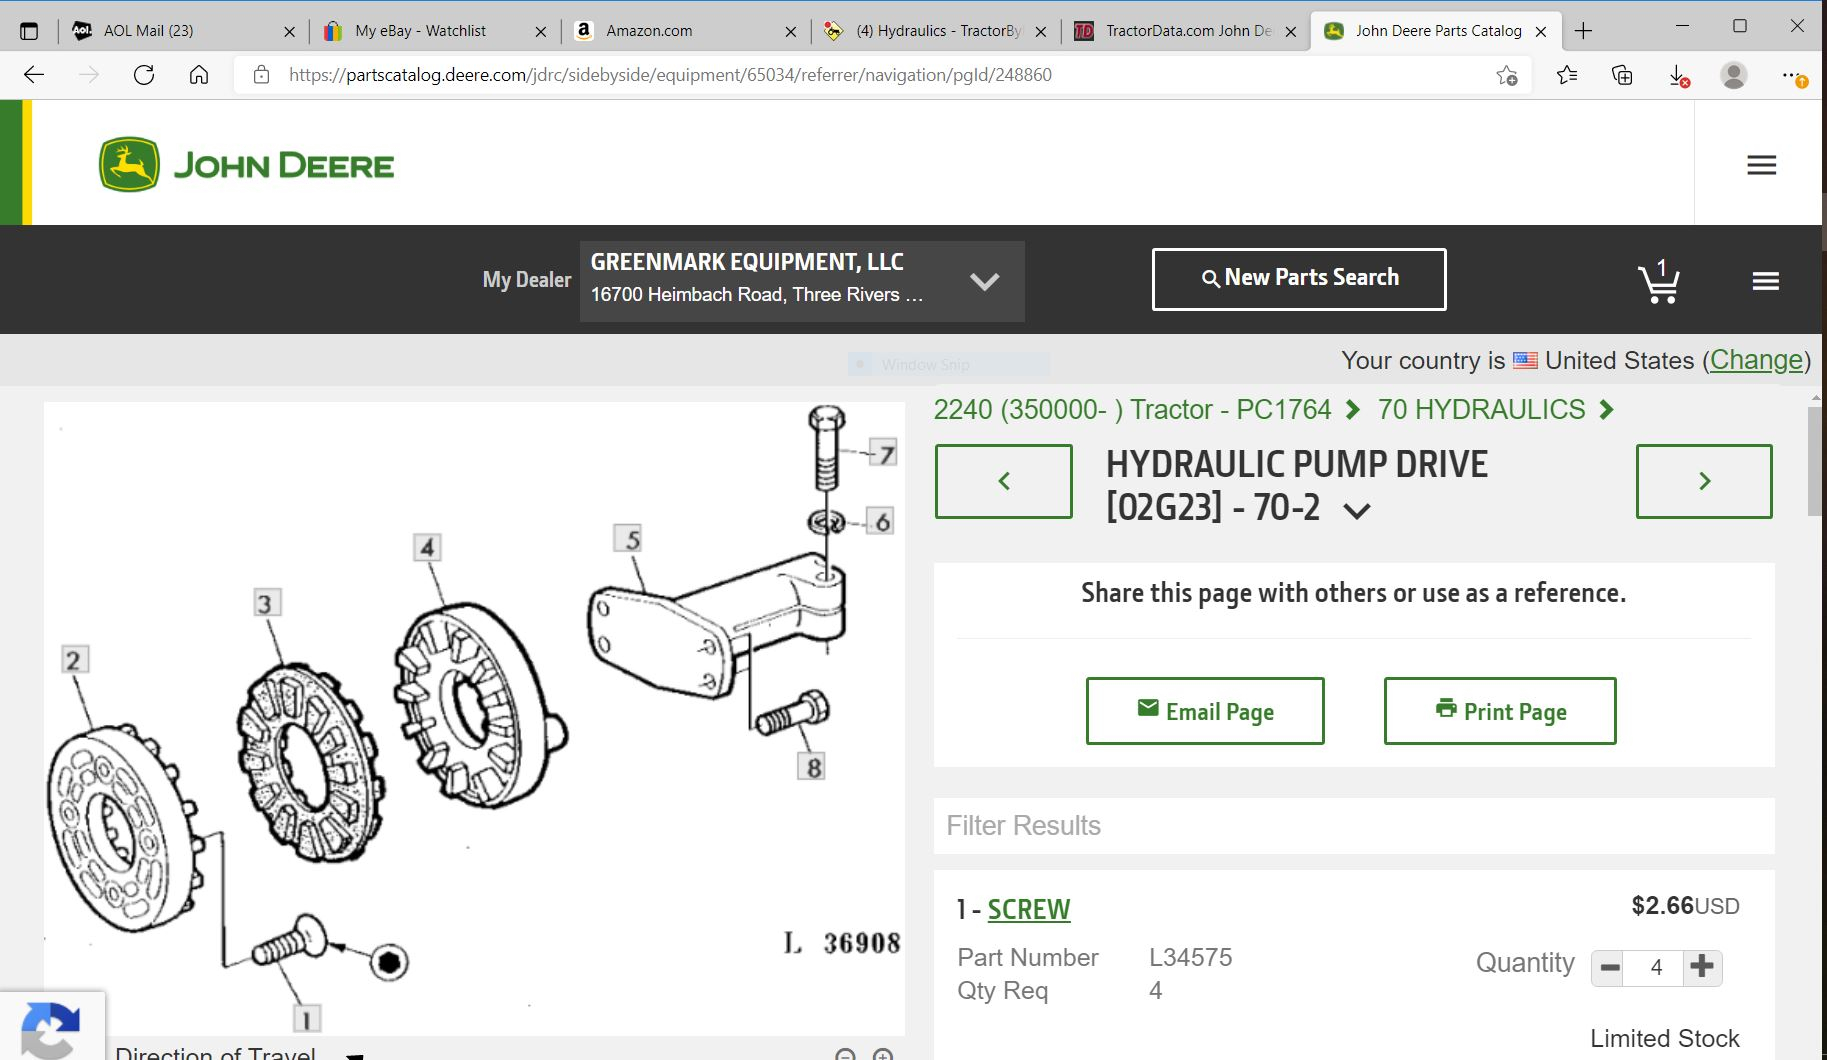The height and width of the screenshot is (1060, 1827).
Task: Select callout 1 in the diagram
Action: (307, 1019)
